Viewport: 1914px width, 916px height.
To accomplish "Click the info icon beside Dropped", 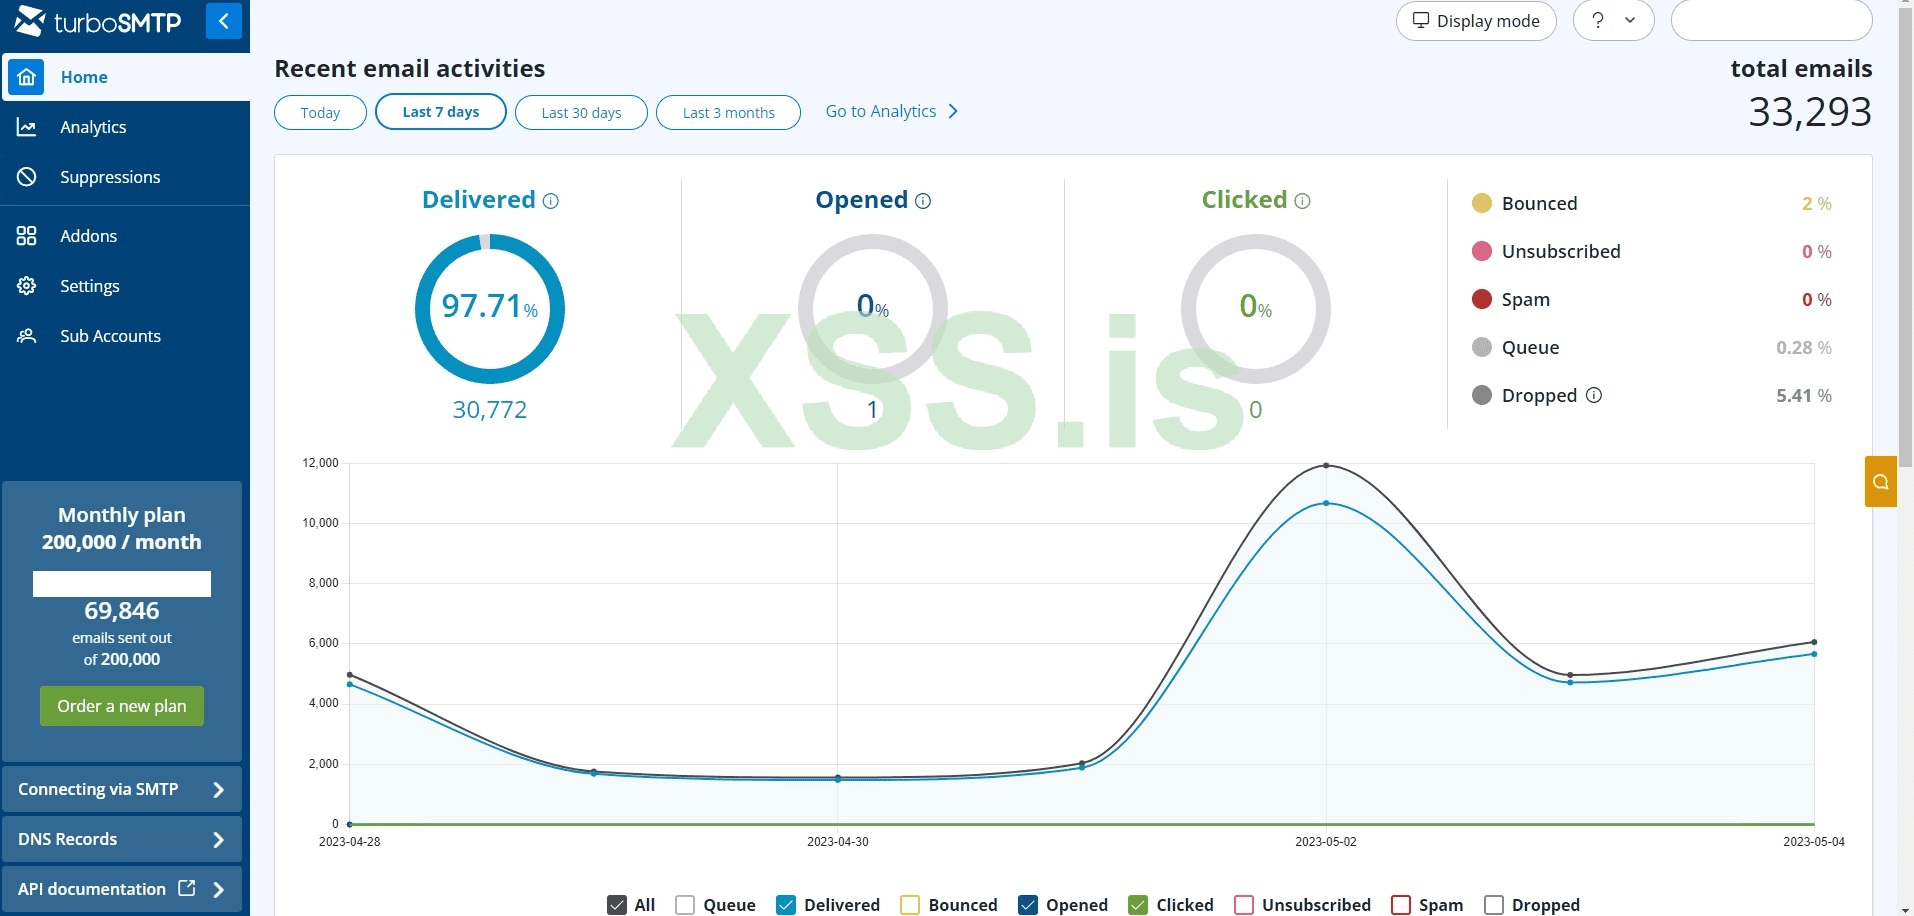I will [1594, 395].
